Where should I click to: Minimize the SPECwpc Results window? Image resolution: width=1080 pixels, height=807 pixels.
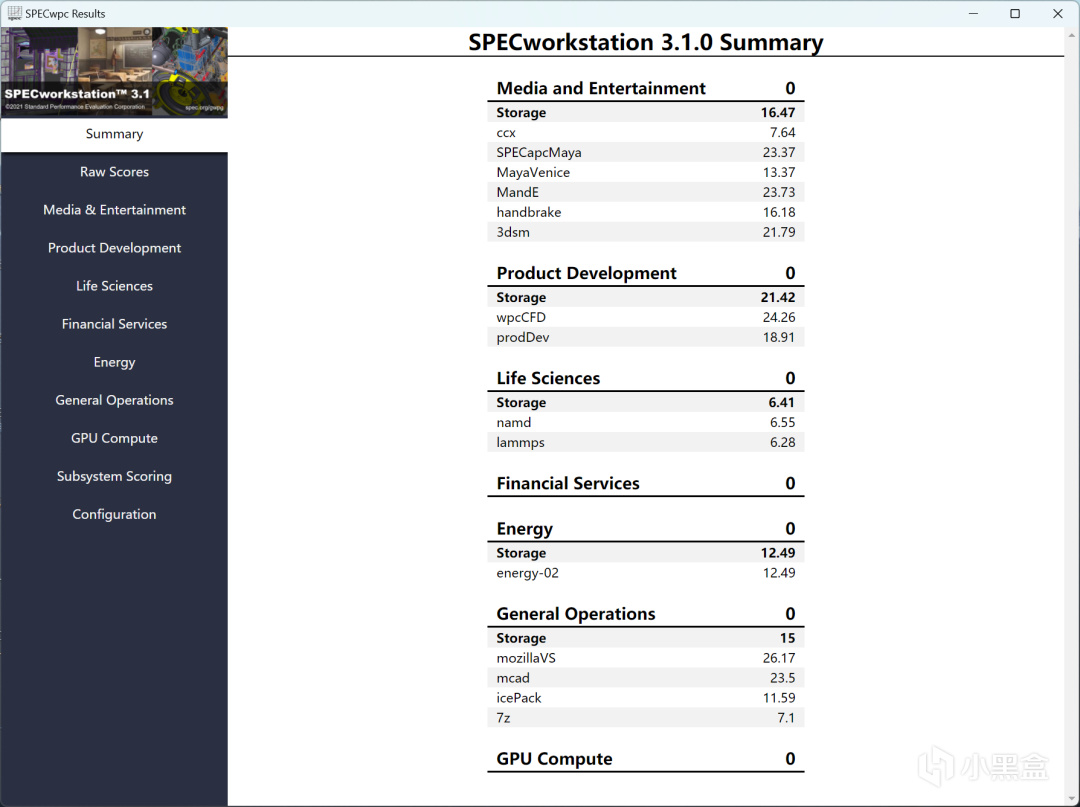[973, 13]
